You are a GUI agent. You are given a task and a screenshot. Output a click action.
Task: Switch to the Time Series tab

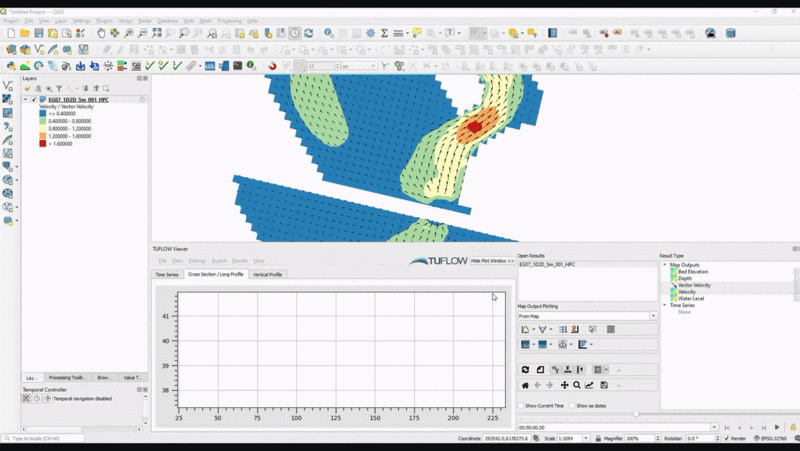tap(166, 274)
